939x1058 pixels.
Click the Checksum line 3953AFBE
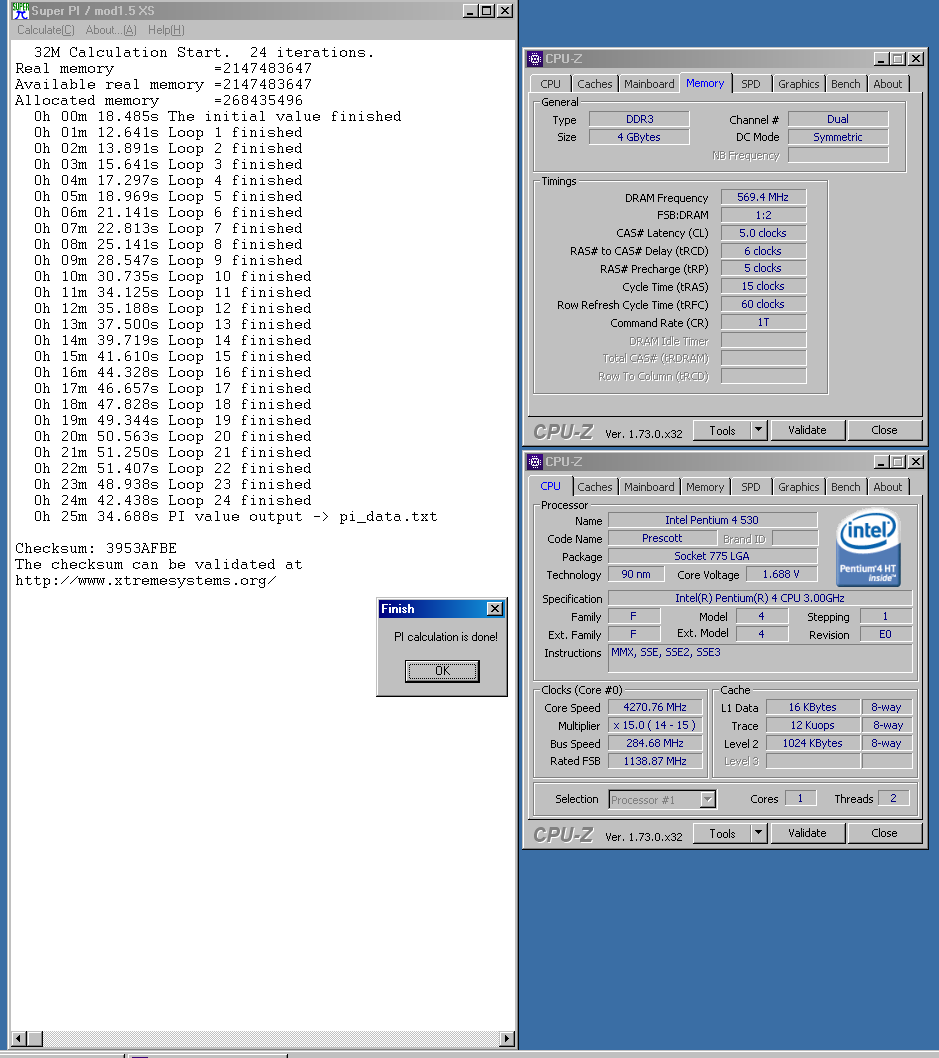[96, 548]
